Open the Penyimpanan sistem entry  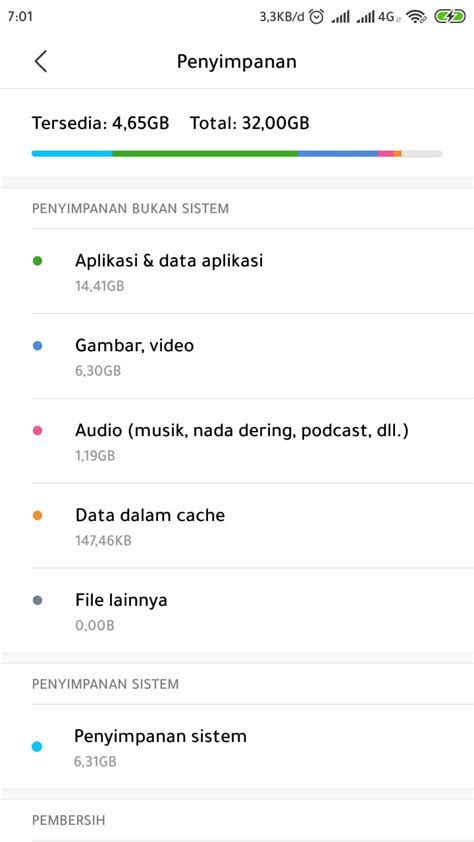(237, 746)
